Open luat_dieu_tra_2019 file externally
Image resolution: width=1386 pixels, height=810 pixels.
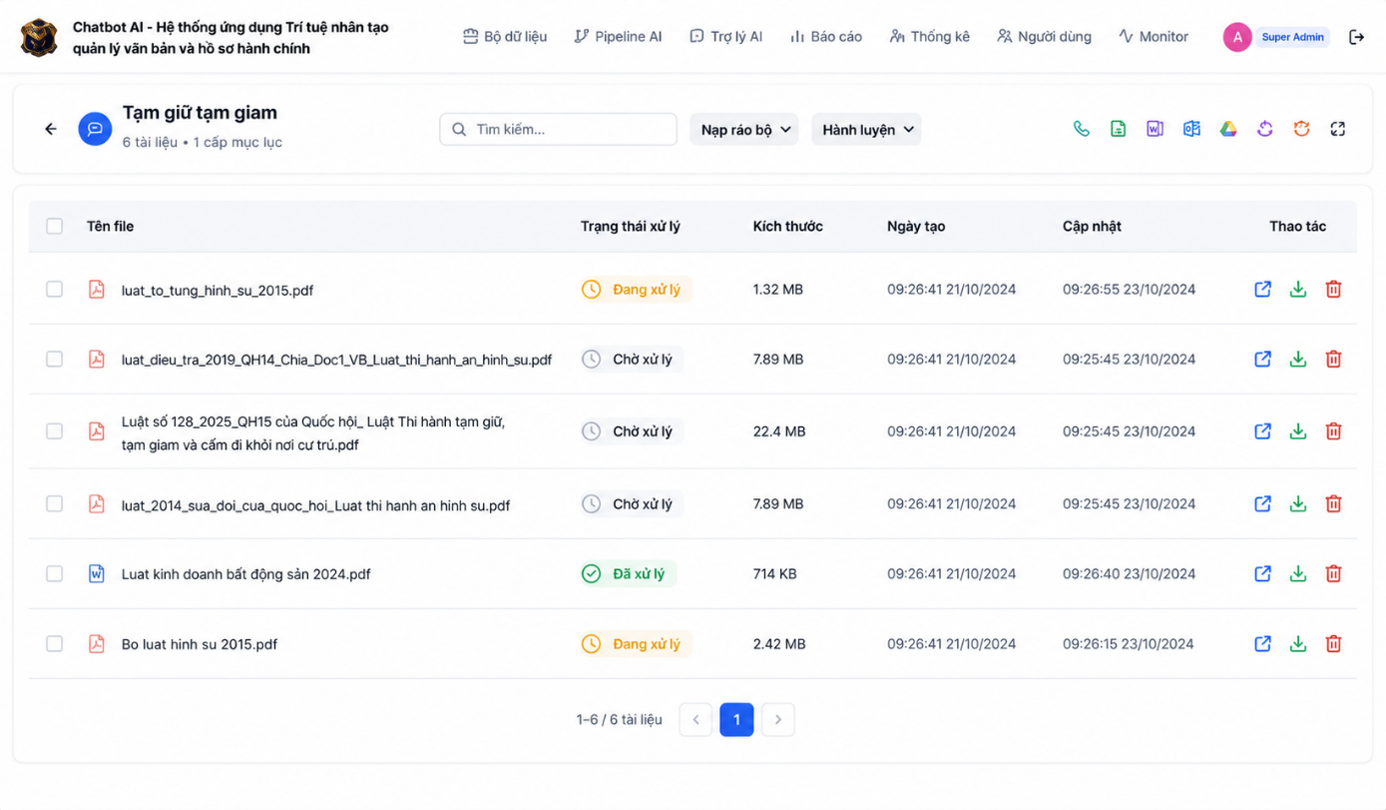tap(1263, 359)
